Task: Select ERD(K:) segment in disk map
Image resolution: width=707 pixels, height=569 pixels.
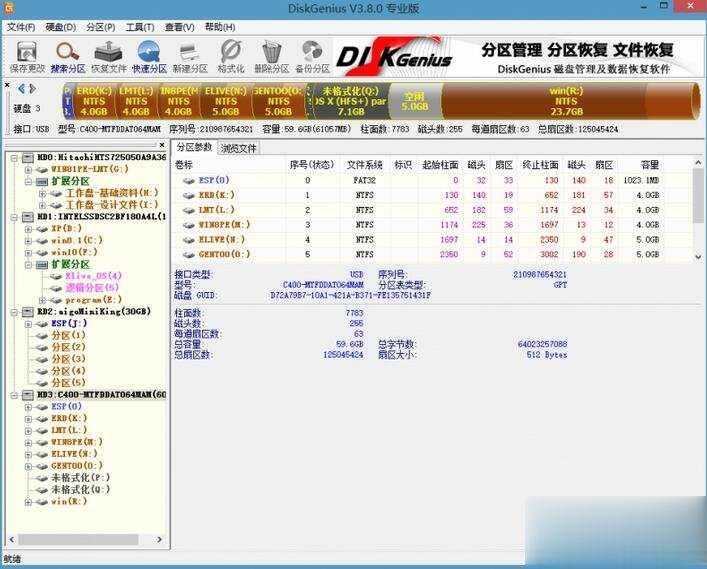Action: click(x=94, y=101)
